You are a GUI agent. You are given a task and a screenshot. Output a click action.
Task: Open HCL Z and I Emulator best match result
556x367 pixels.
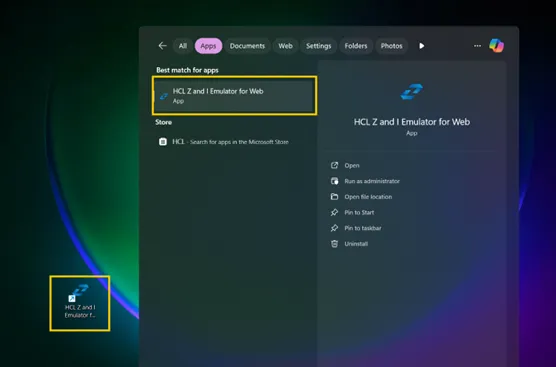point(234,95)
